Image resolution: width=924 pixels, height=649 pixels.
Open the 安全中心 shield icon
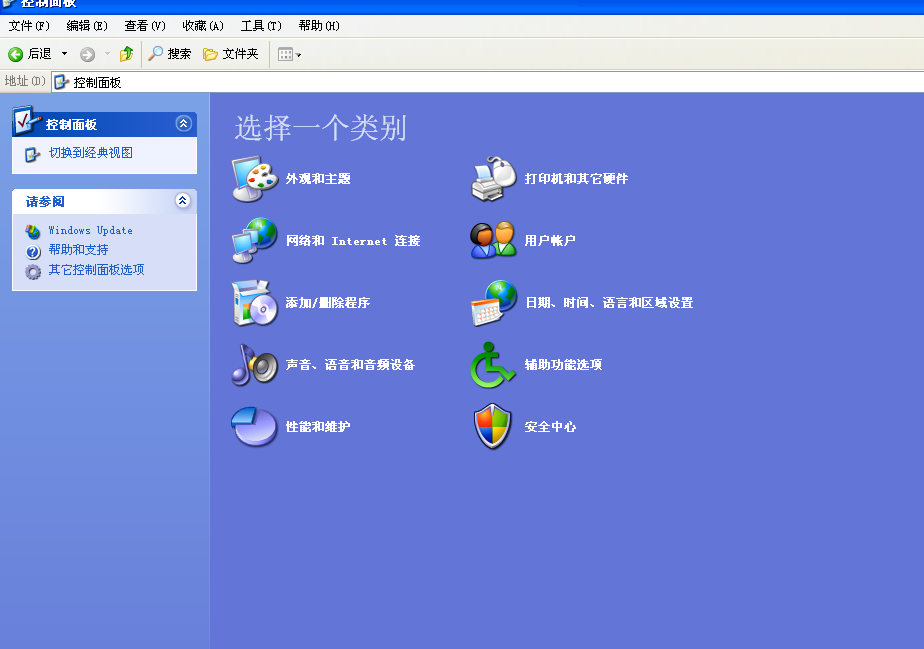(493, 427)
